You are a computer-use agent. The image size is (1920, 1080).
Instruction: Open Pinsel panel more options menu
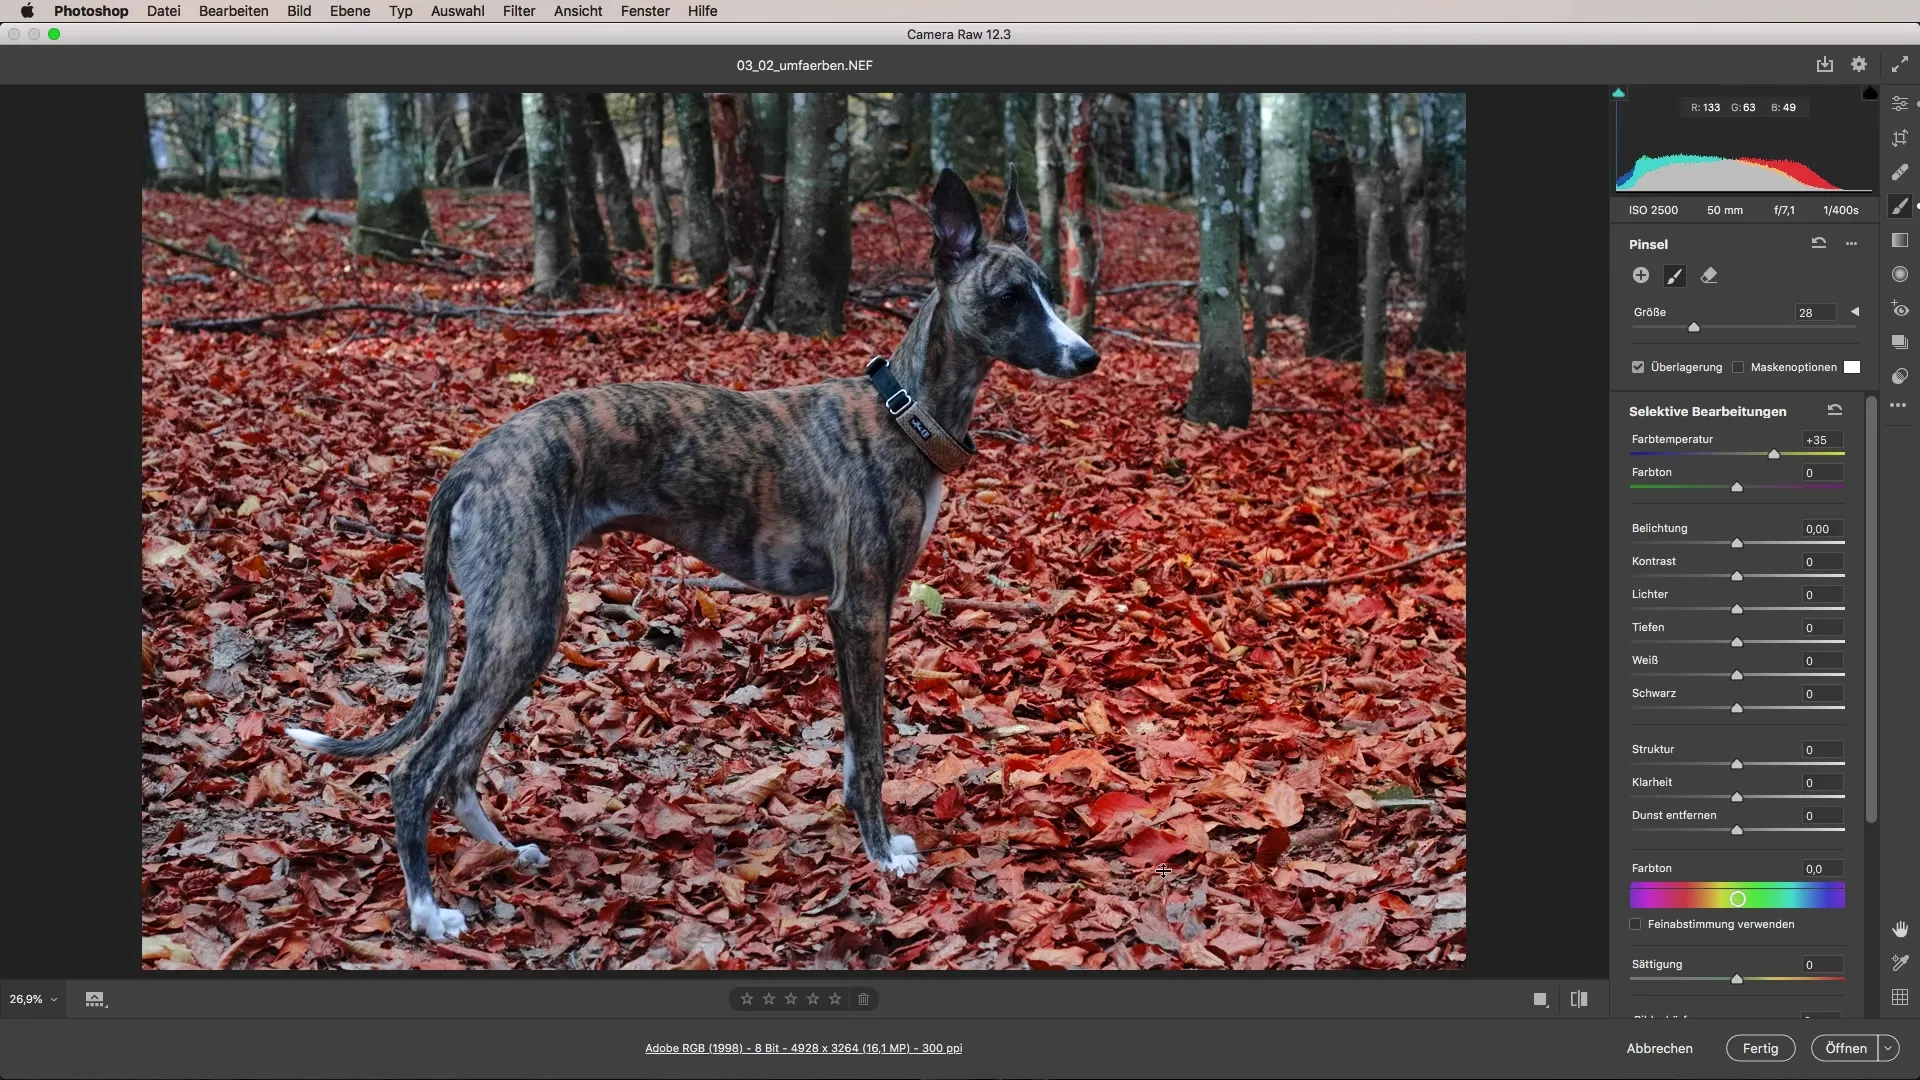[x=1852, y=243]
